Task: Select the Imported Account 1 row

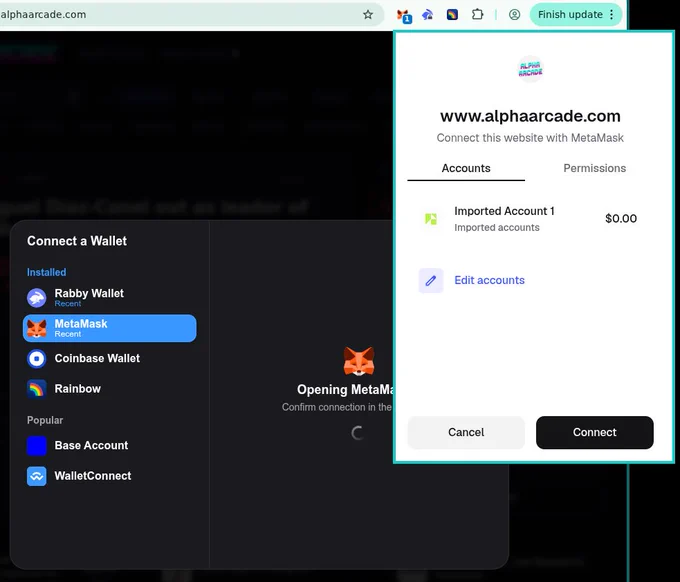Action: click(530, 219)
